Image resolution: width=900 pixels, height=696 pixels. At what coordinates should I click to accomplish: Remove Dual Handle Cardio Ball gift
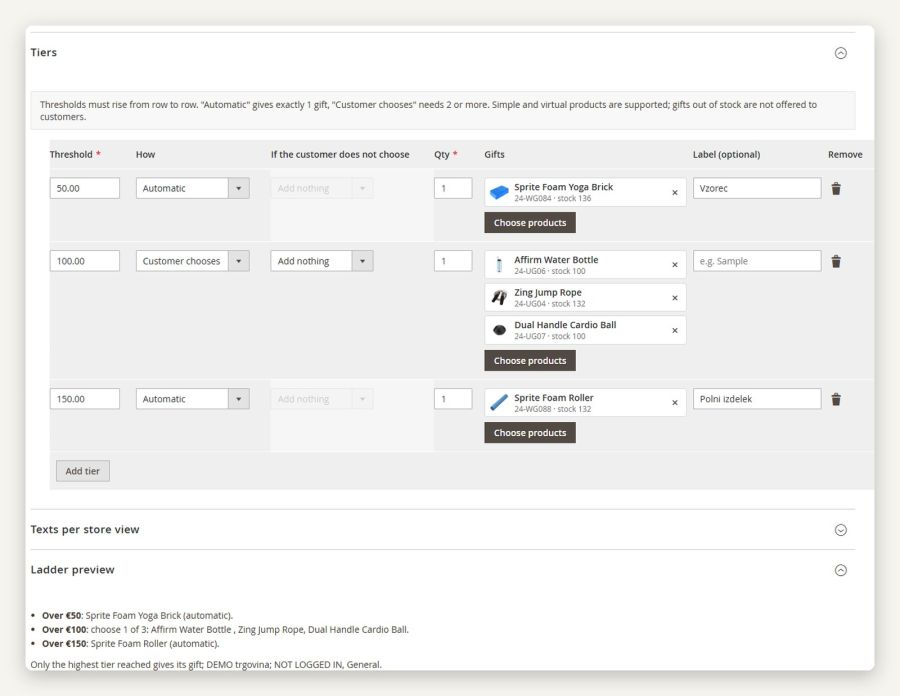[x=674, y=330]
